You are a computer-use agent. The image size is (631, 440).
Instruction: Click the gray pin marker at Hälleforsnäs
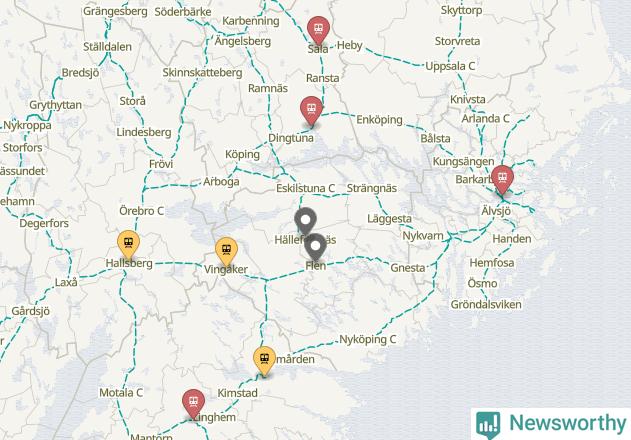(305, 221)
